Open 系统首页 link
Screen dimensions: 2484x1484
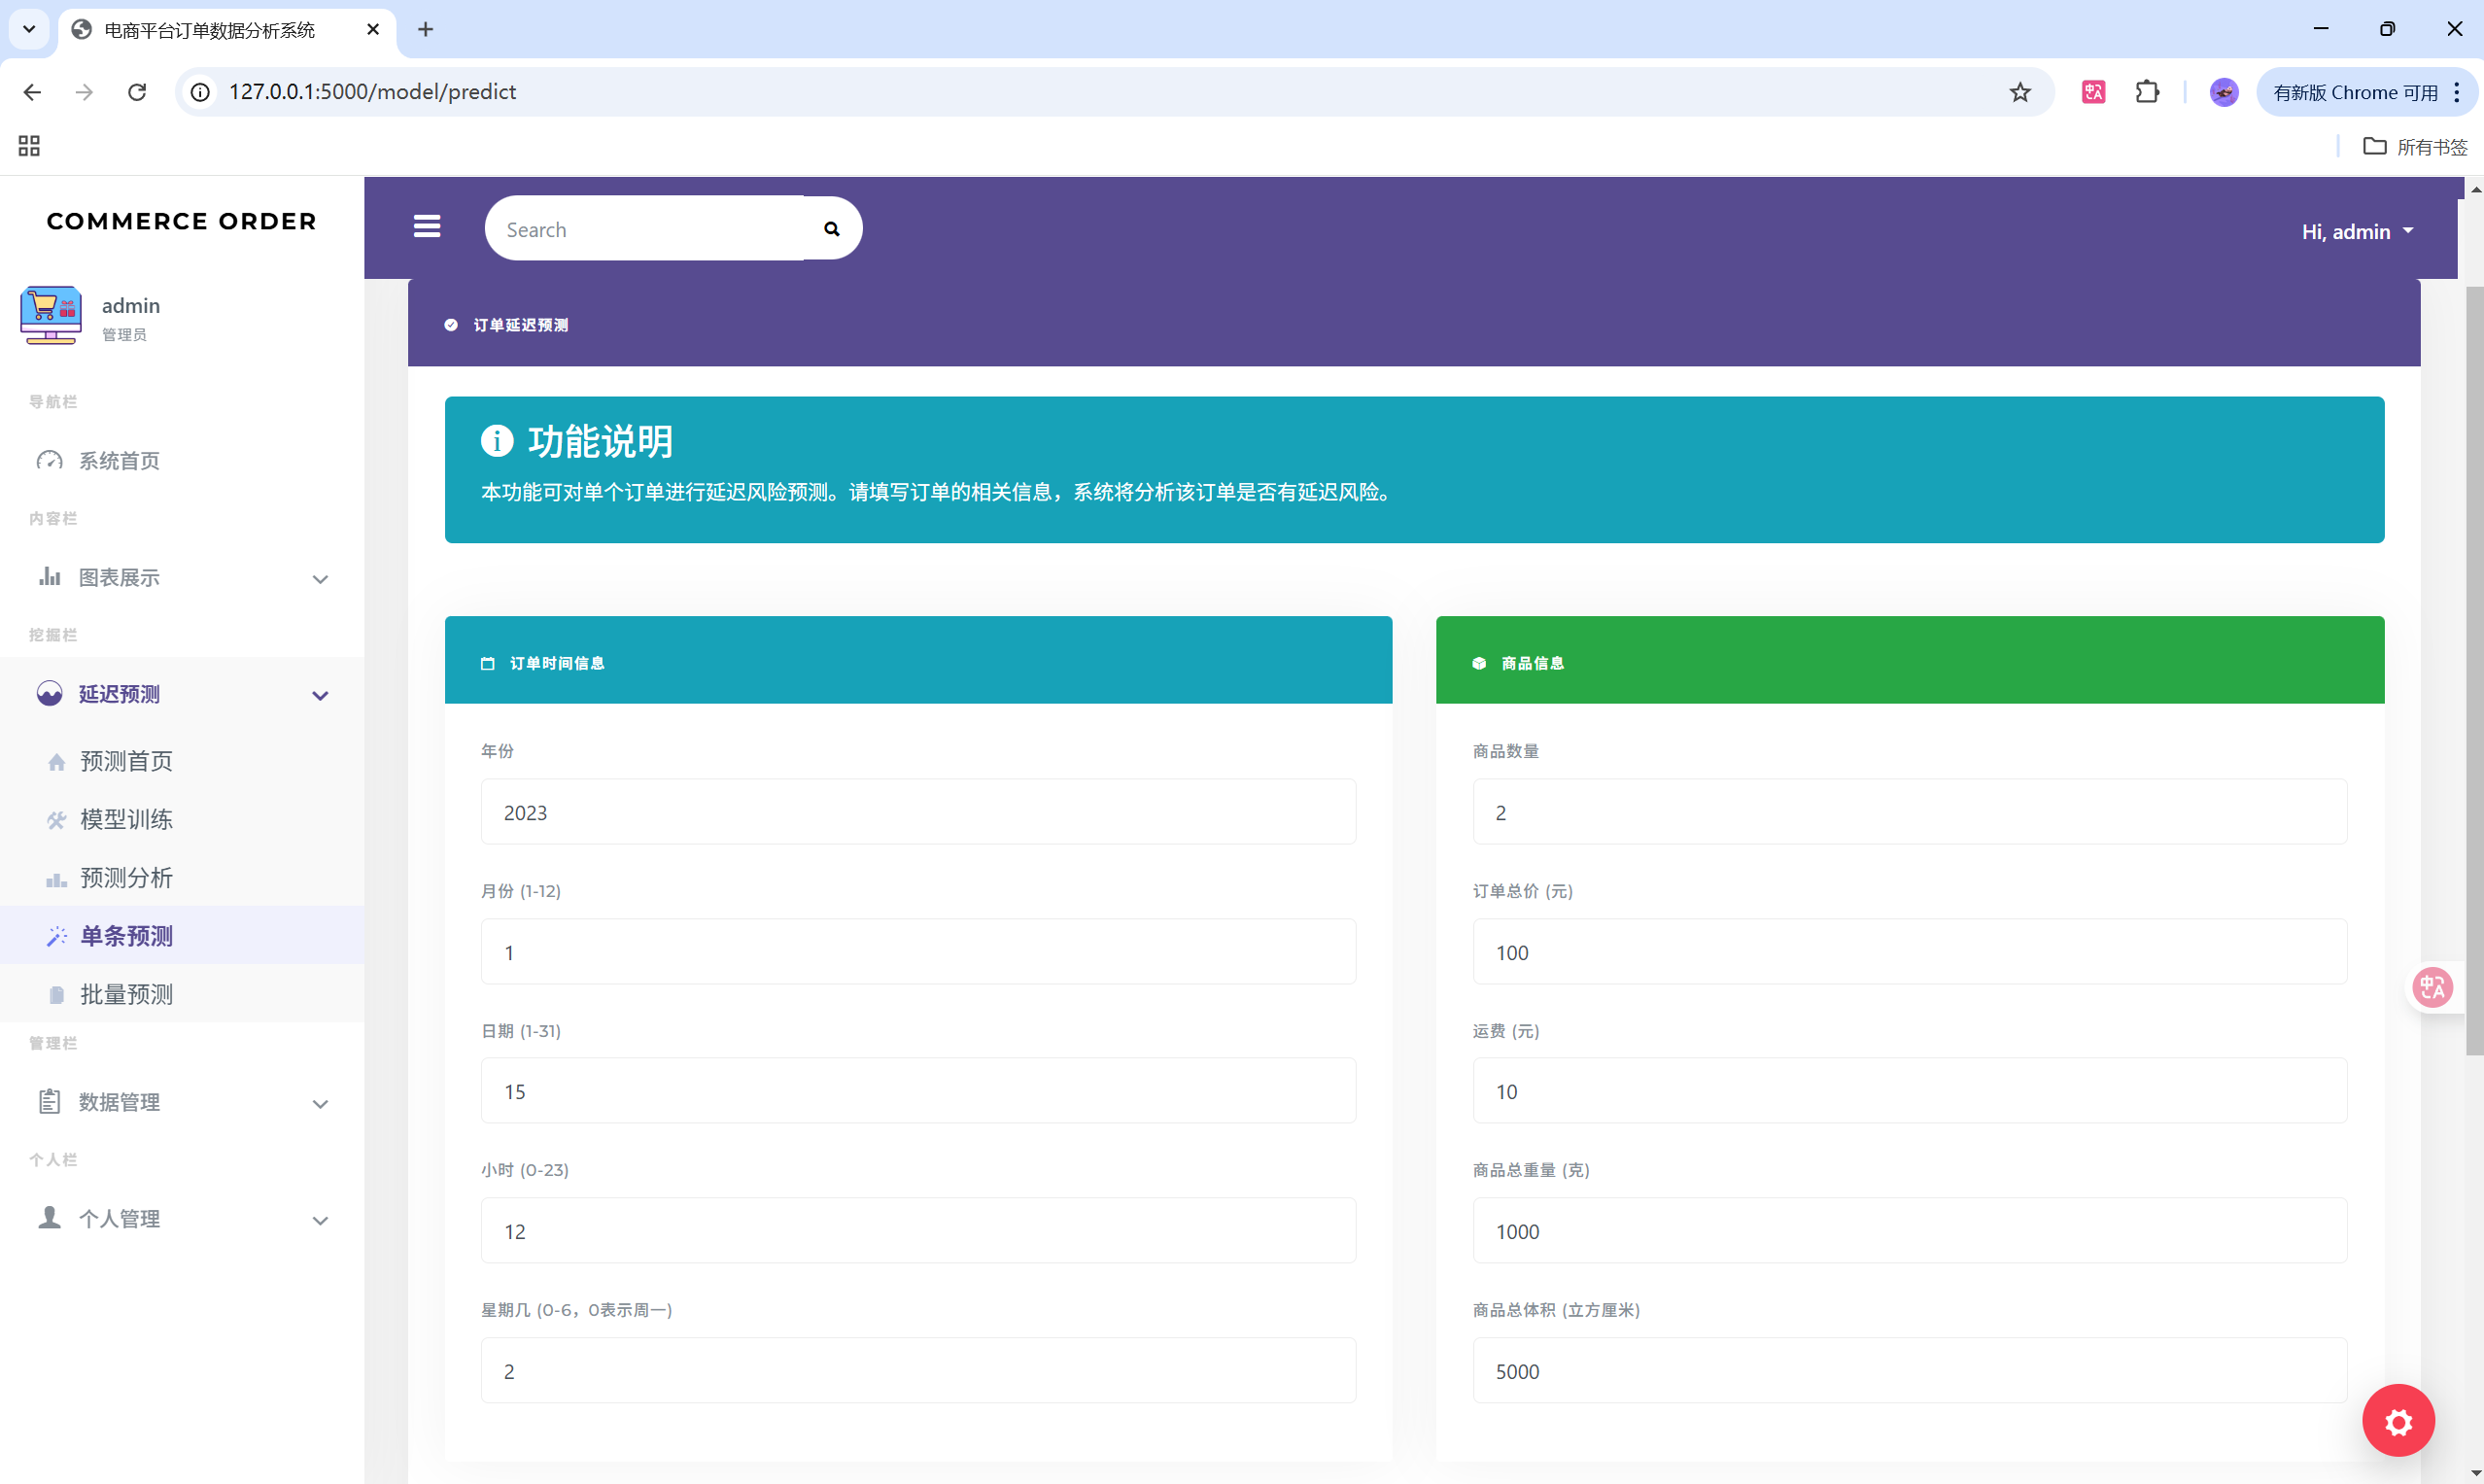coord(119,461)
